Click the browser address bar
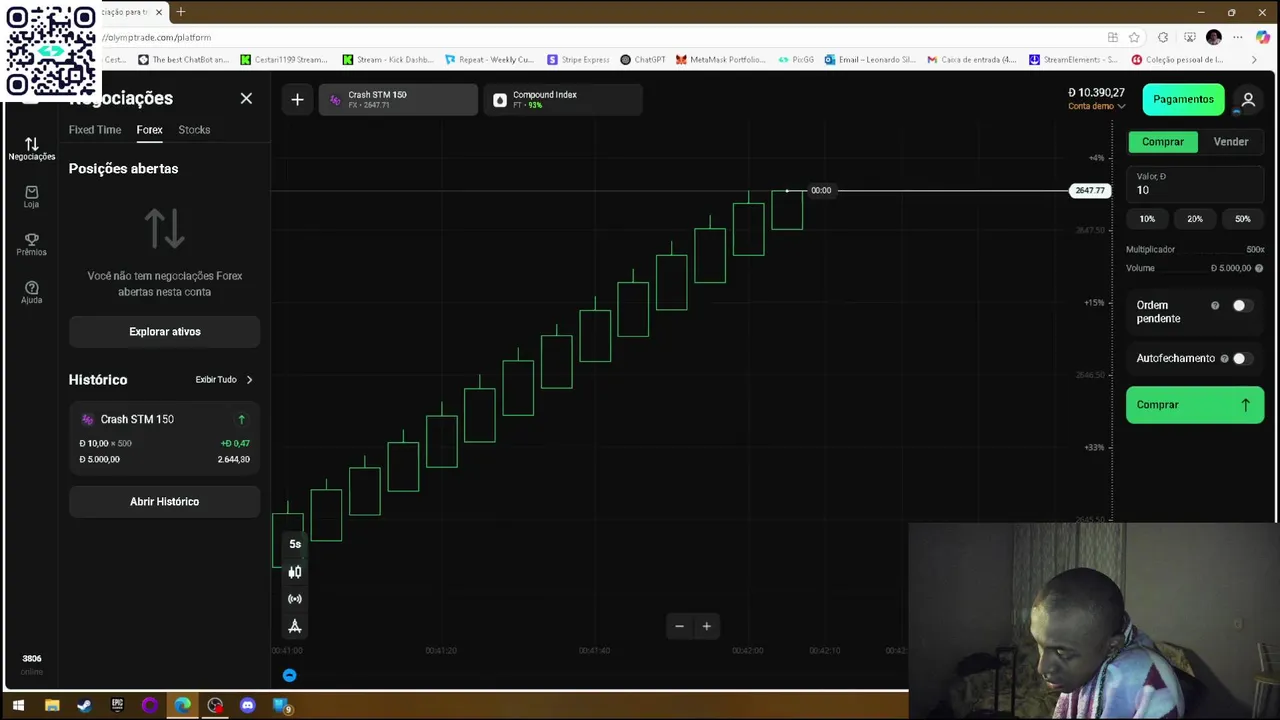This screenshot has width=1280, height=720. coord(600,37)
